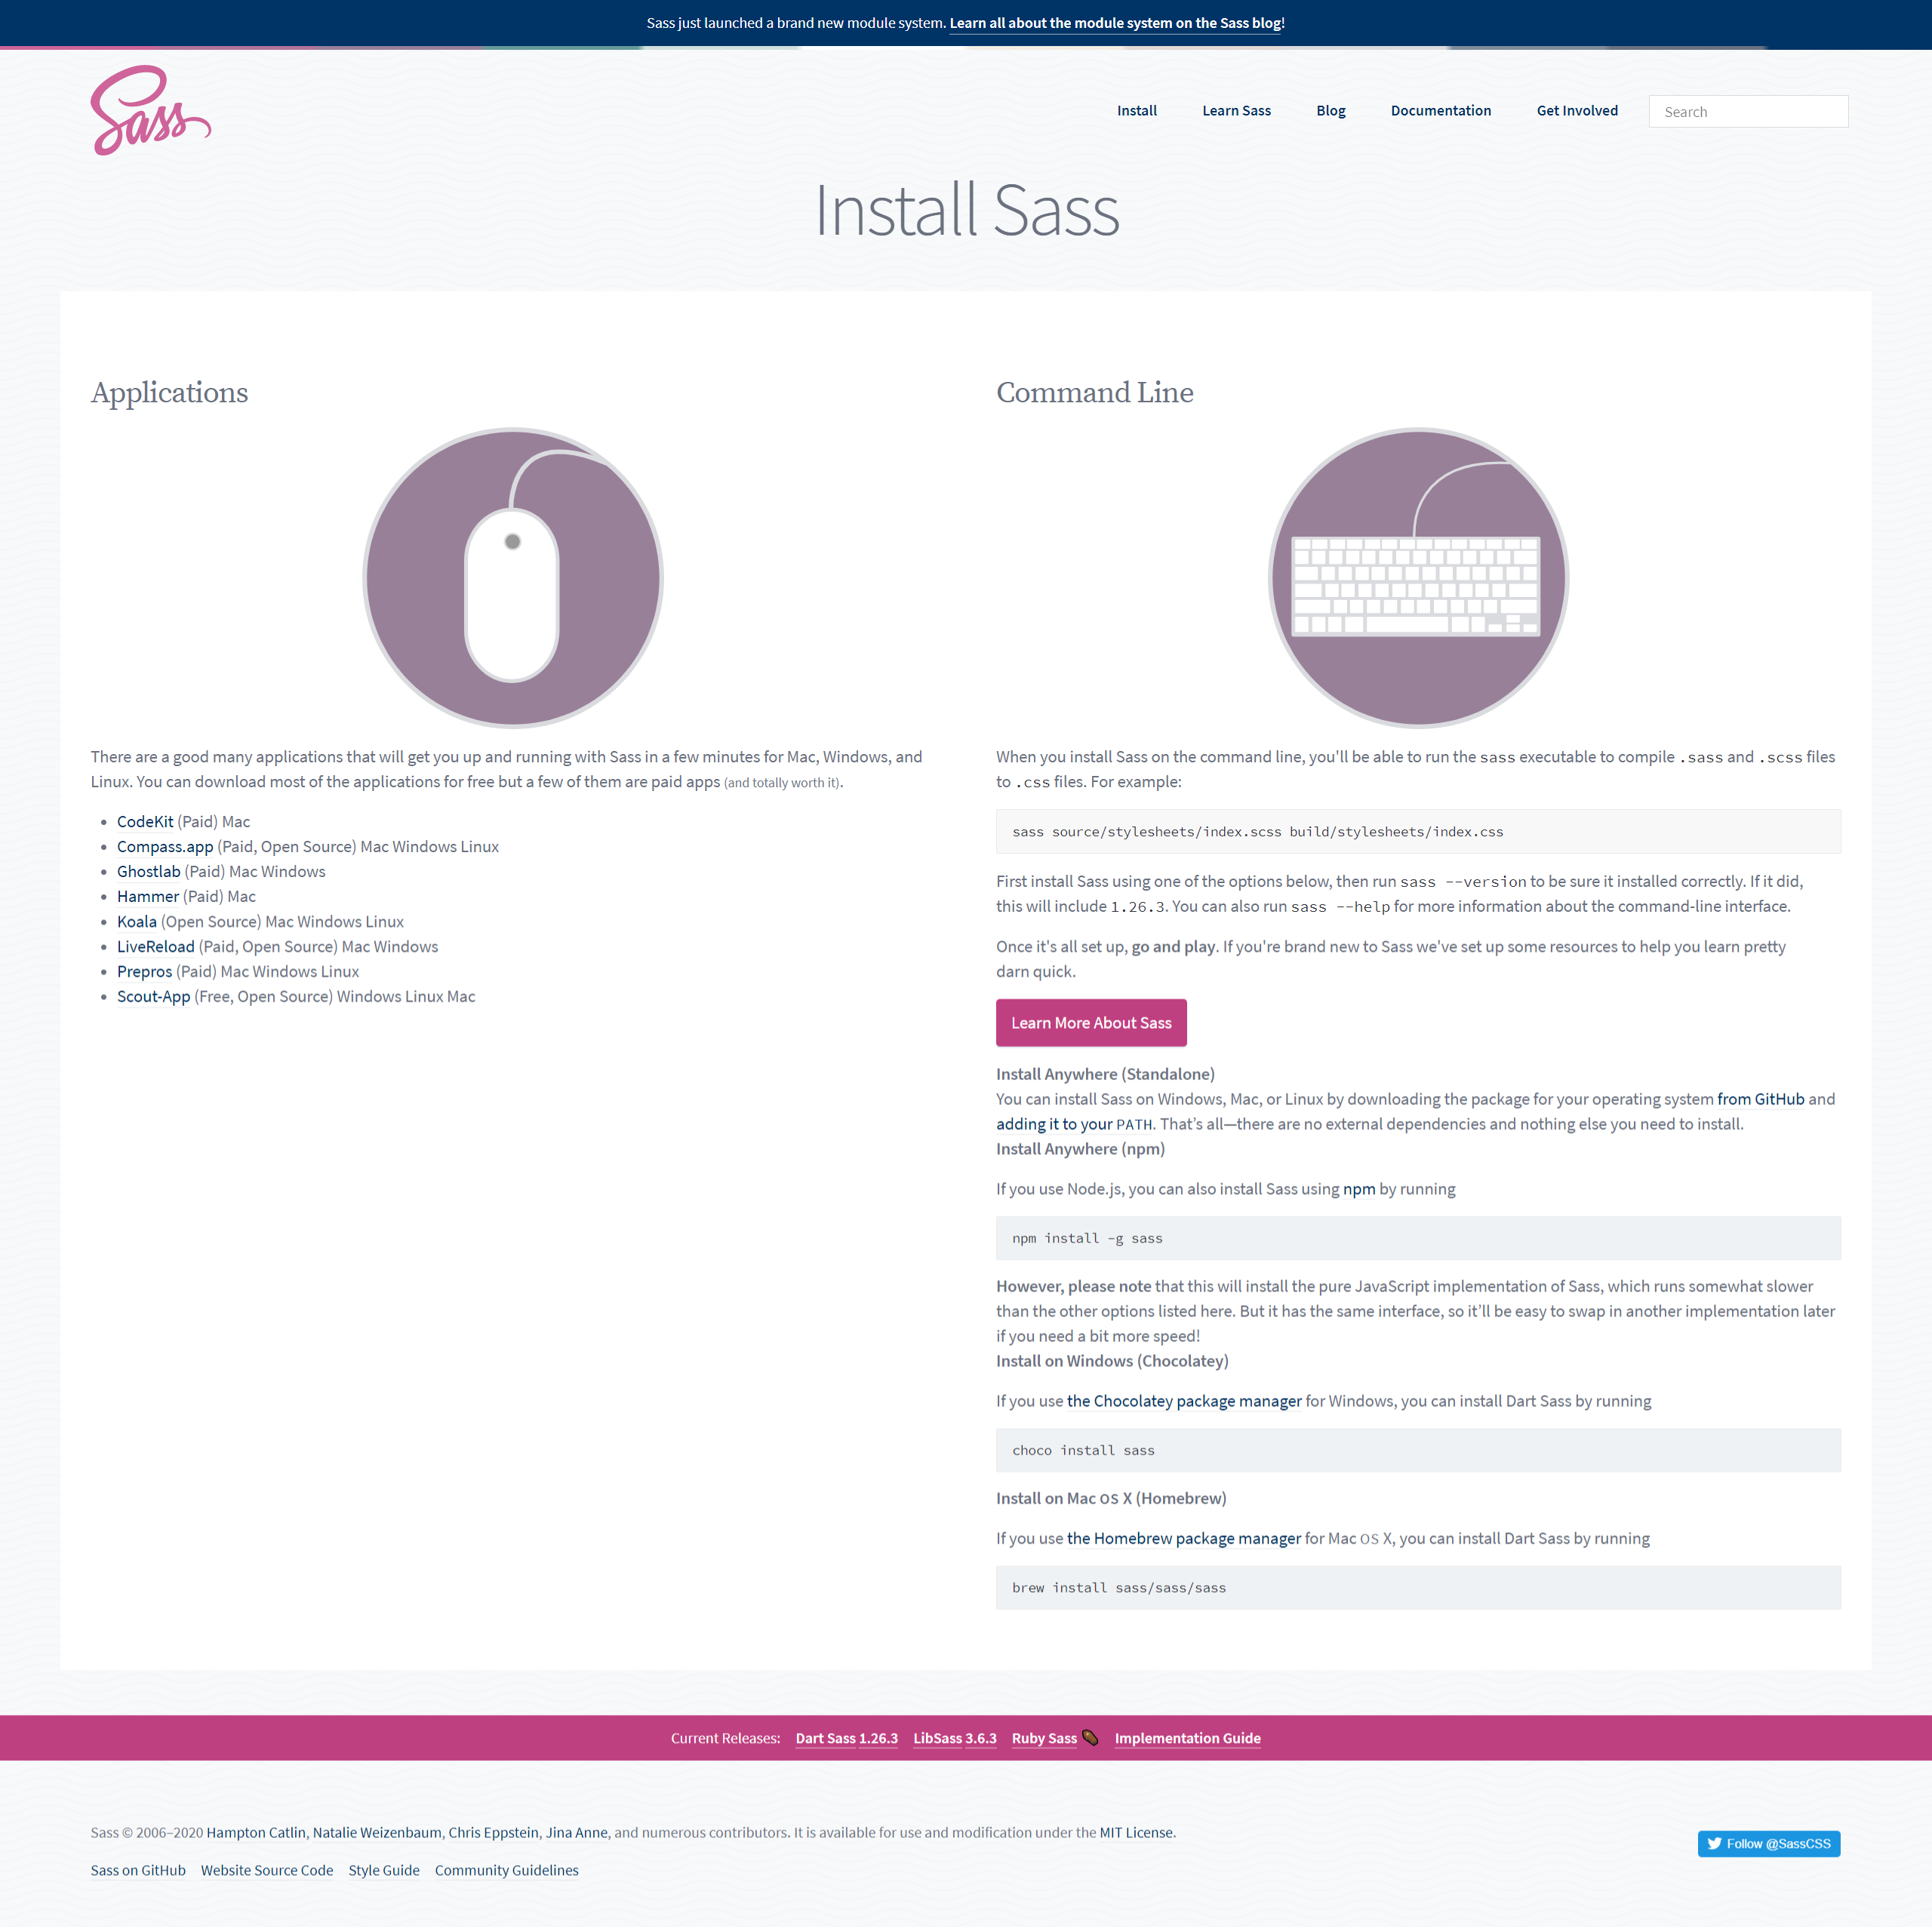This screenshot has width=1932, height=1927.
Task: Click the npm install command code block
Action: (1415, 1237)
